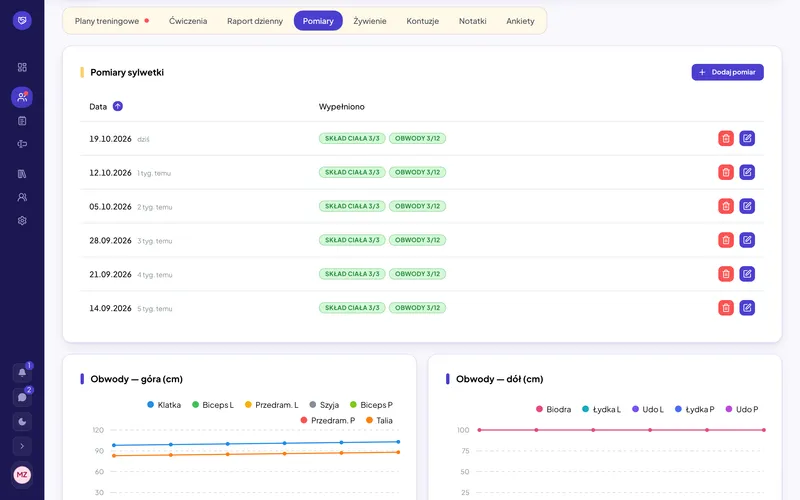Switch to the Notatki tab
Viewport: 800px width, 500px height.
(x=472, y=21)
